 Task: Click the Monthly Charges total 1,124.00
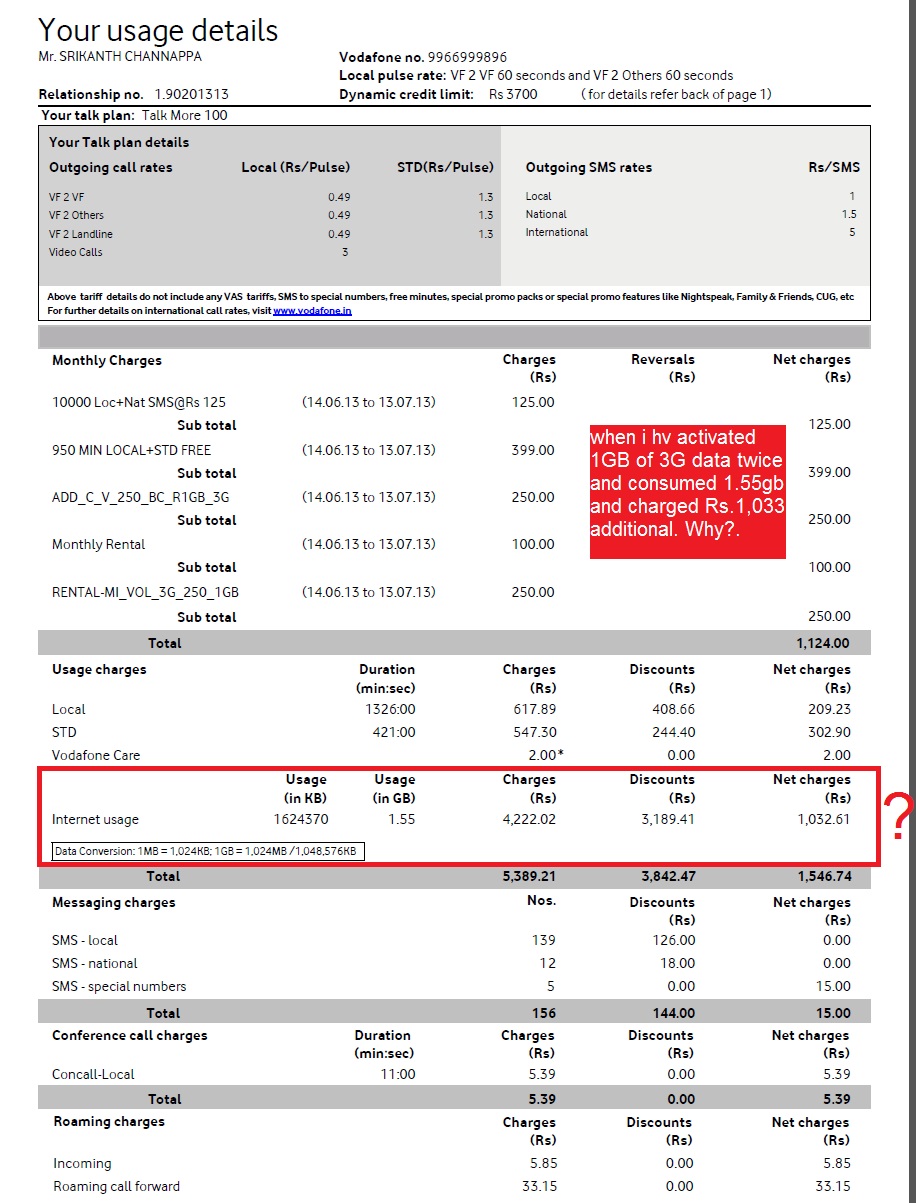823,643
